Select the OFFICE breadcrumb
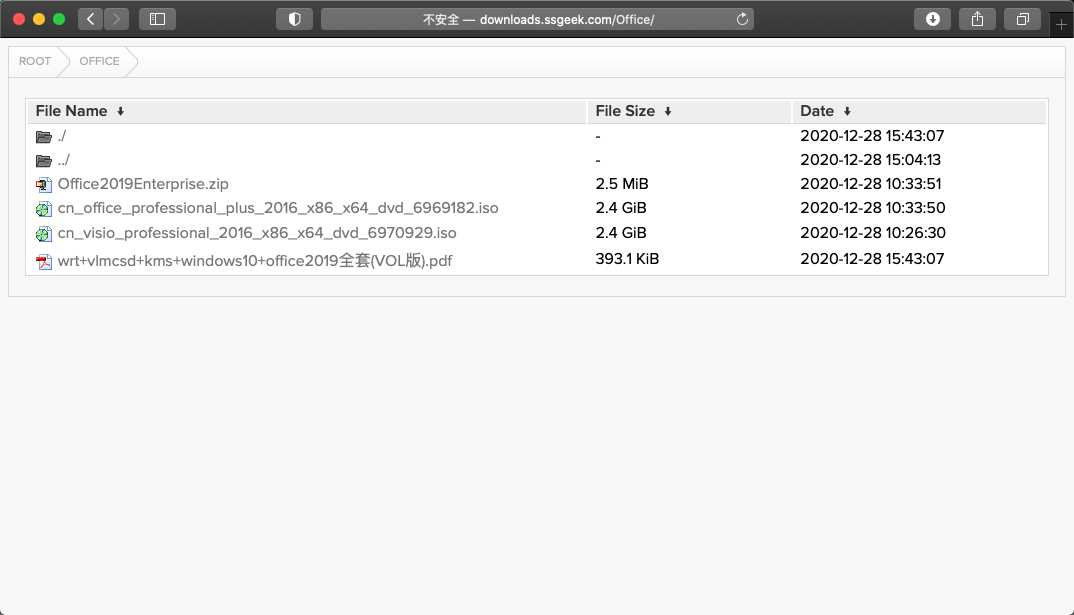1074x615 pixels. 99,61
